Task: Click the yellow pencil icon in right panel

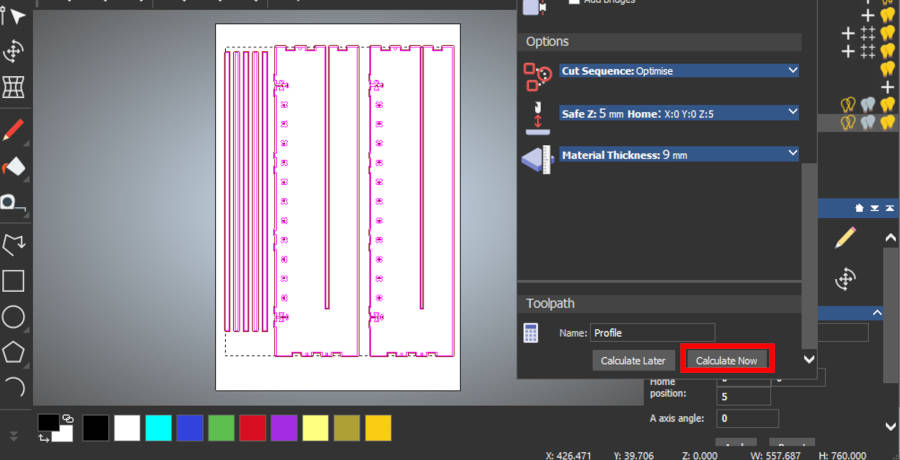Action: point(845,237)
